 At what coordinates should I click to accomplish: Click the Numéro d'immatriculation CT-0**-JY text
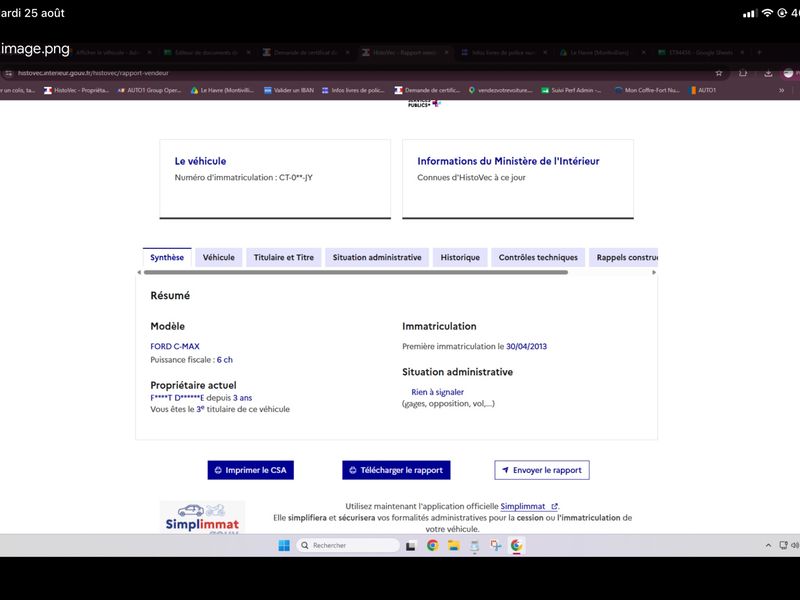(x=243, y=178)
